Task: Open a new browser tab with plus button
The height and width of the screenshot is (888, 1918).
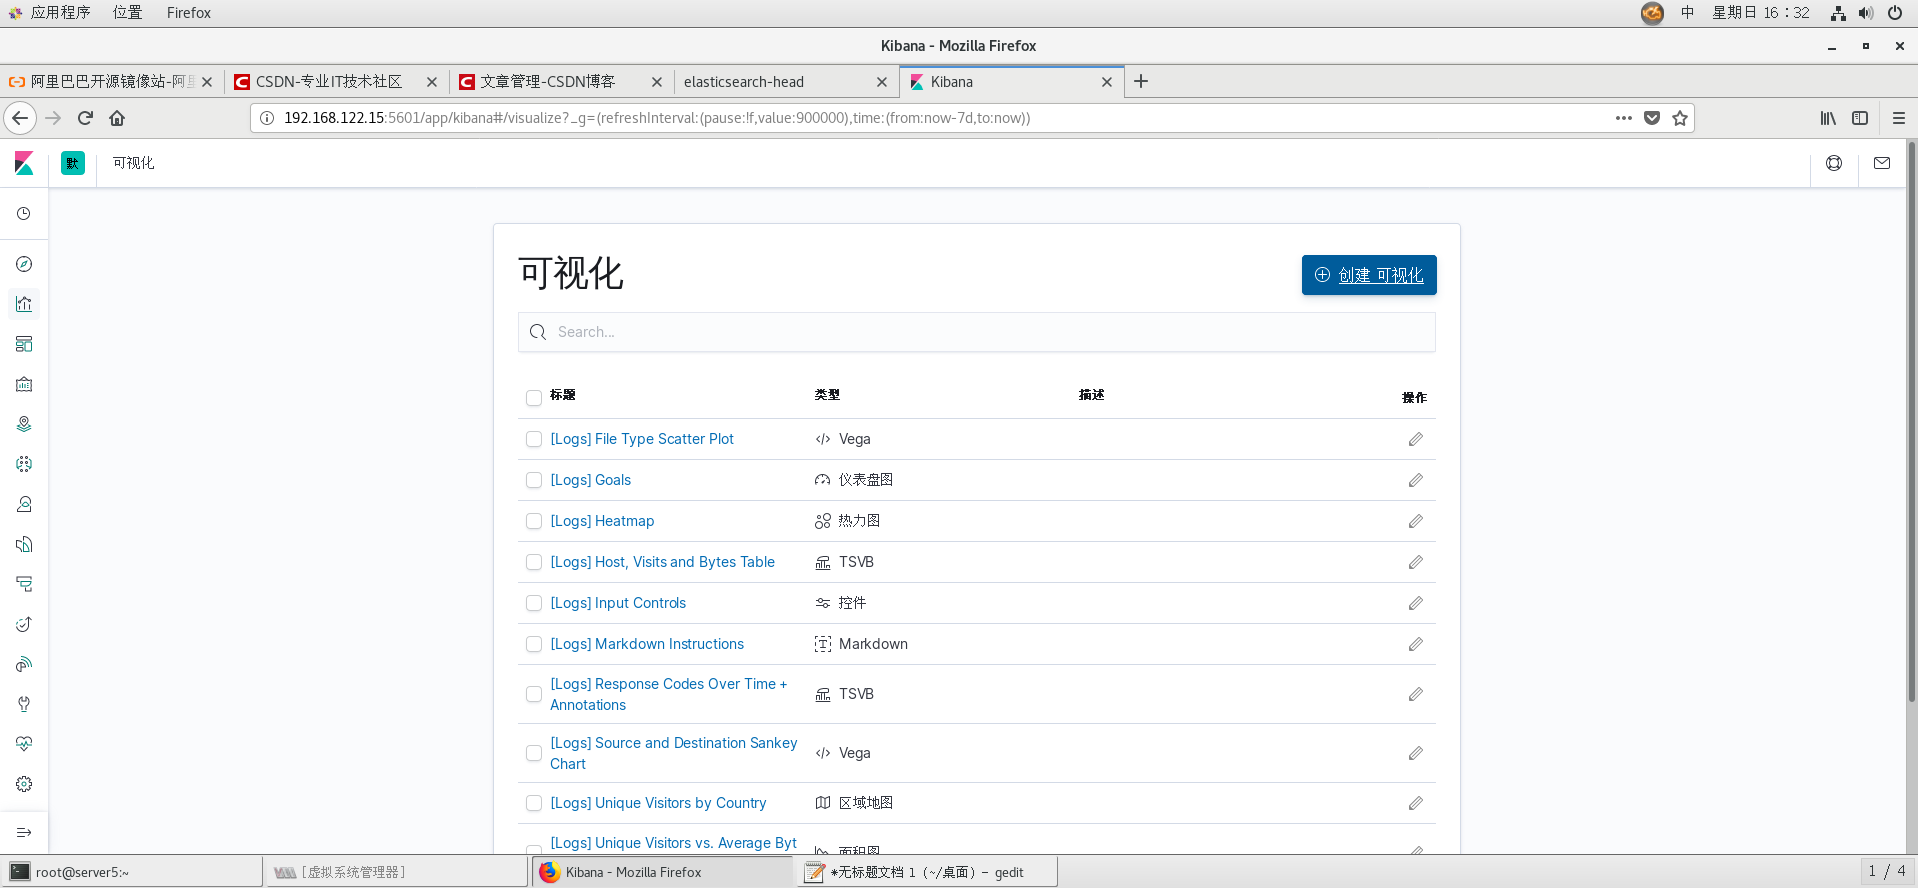Action: click(x=1141, y=82)
